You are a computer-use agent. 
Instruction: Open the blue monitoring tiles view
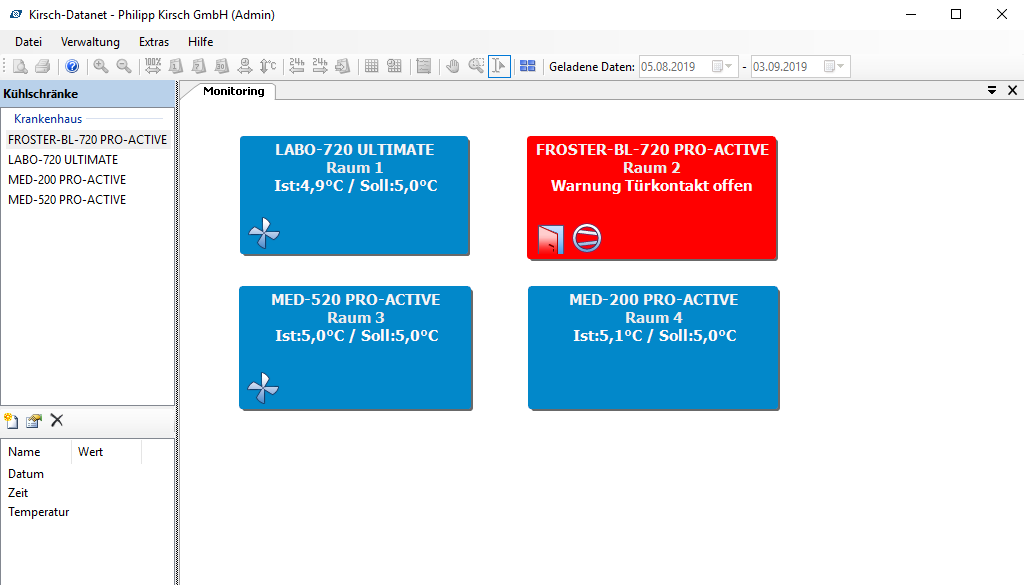(528, 66)
